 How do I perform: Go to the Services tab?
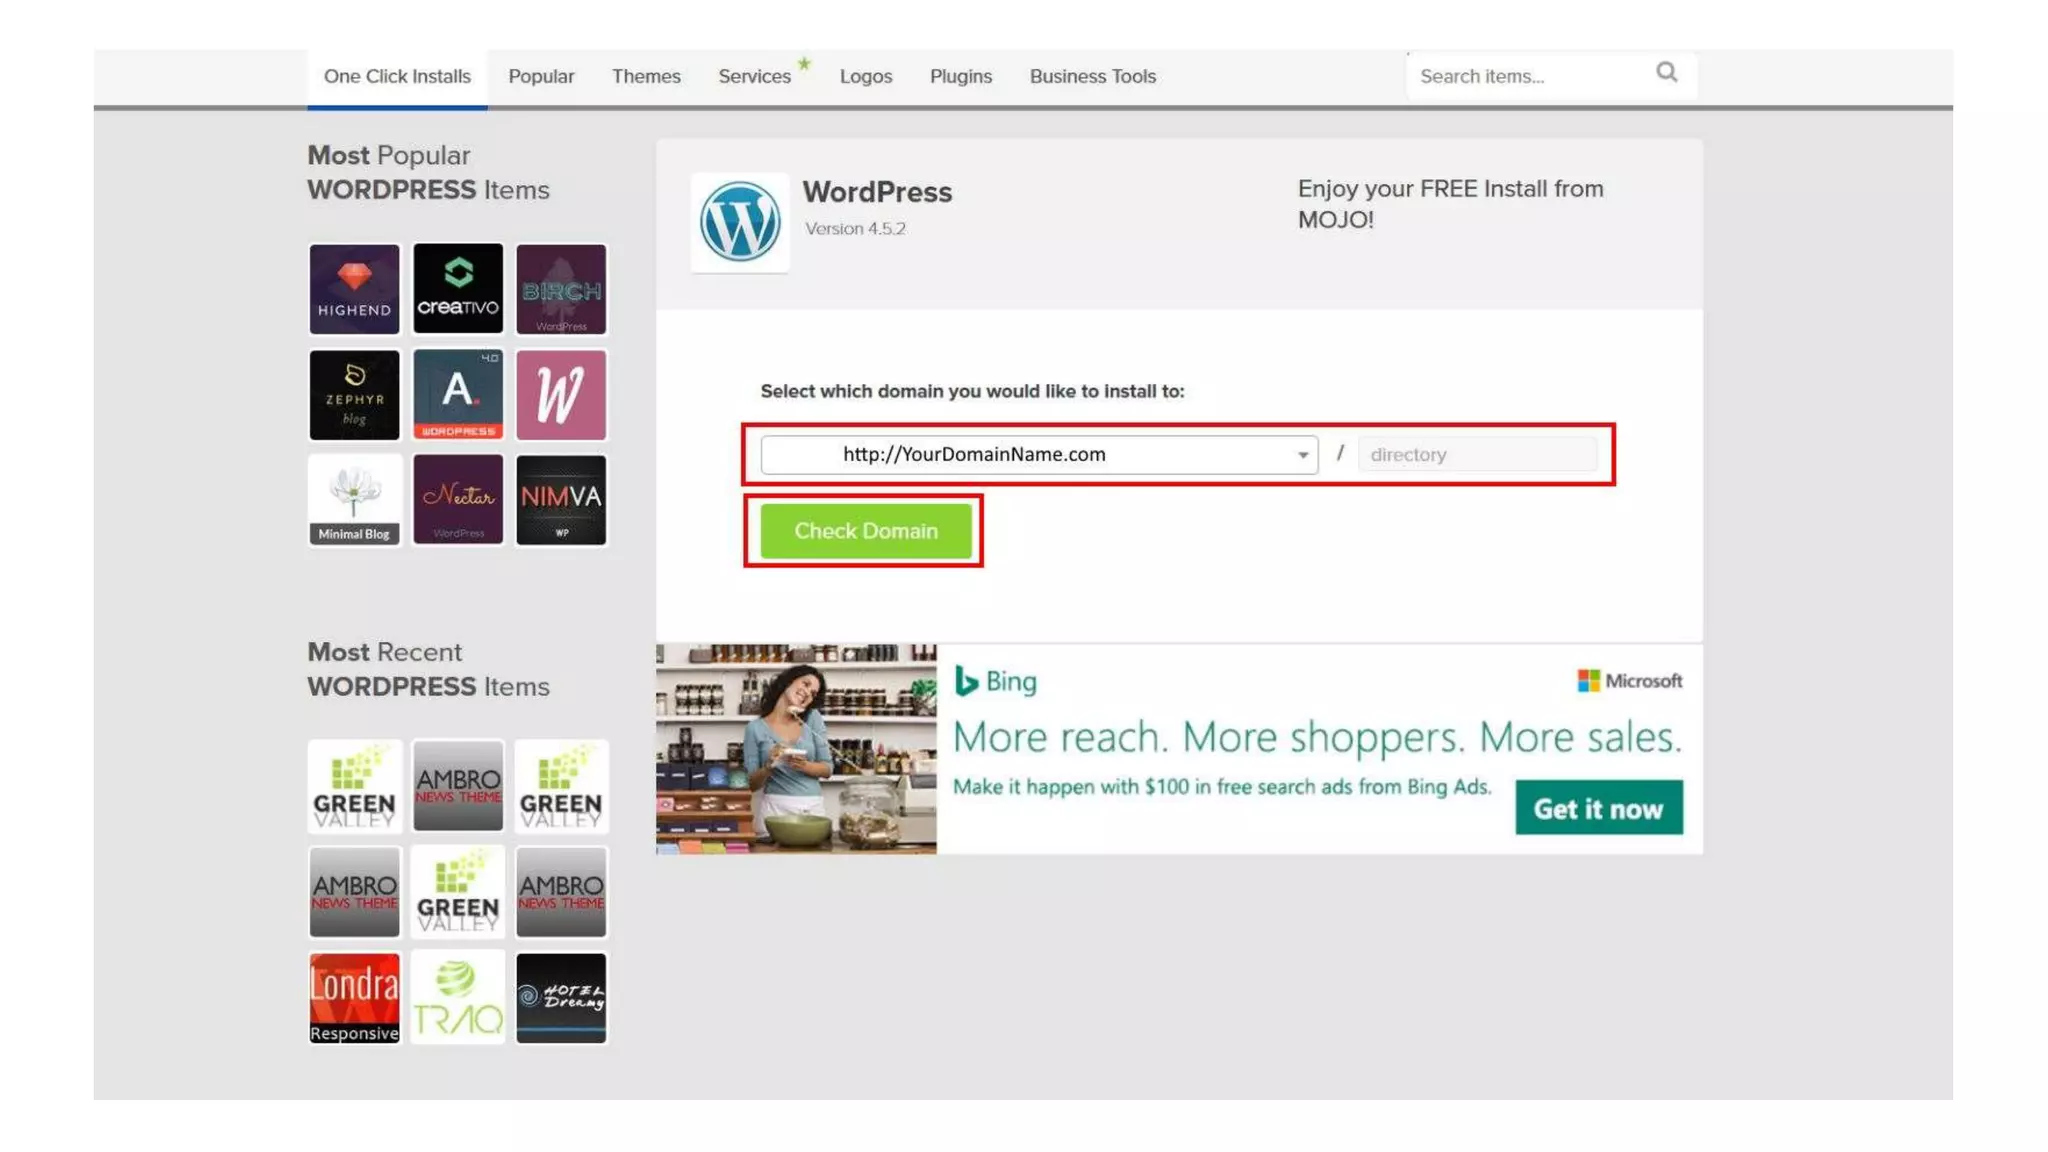click(x=754, y=77)
